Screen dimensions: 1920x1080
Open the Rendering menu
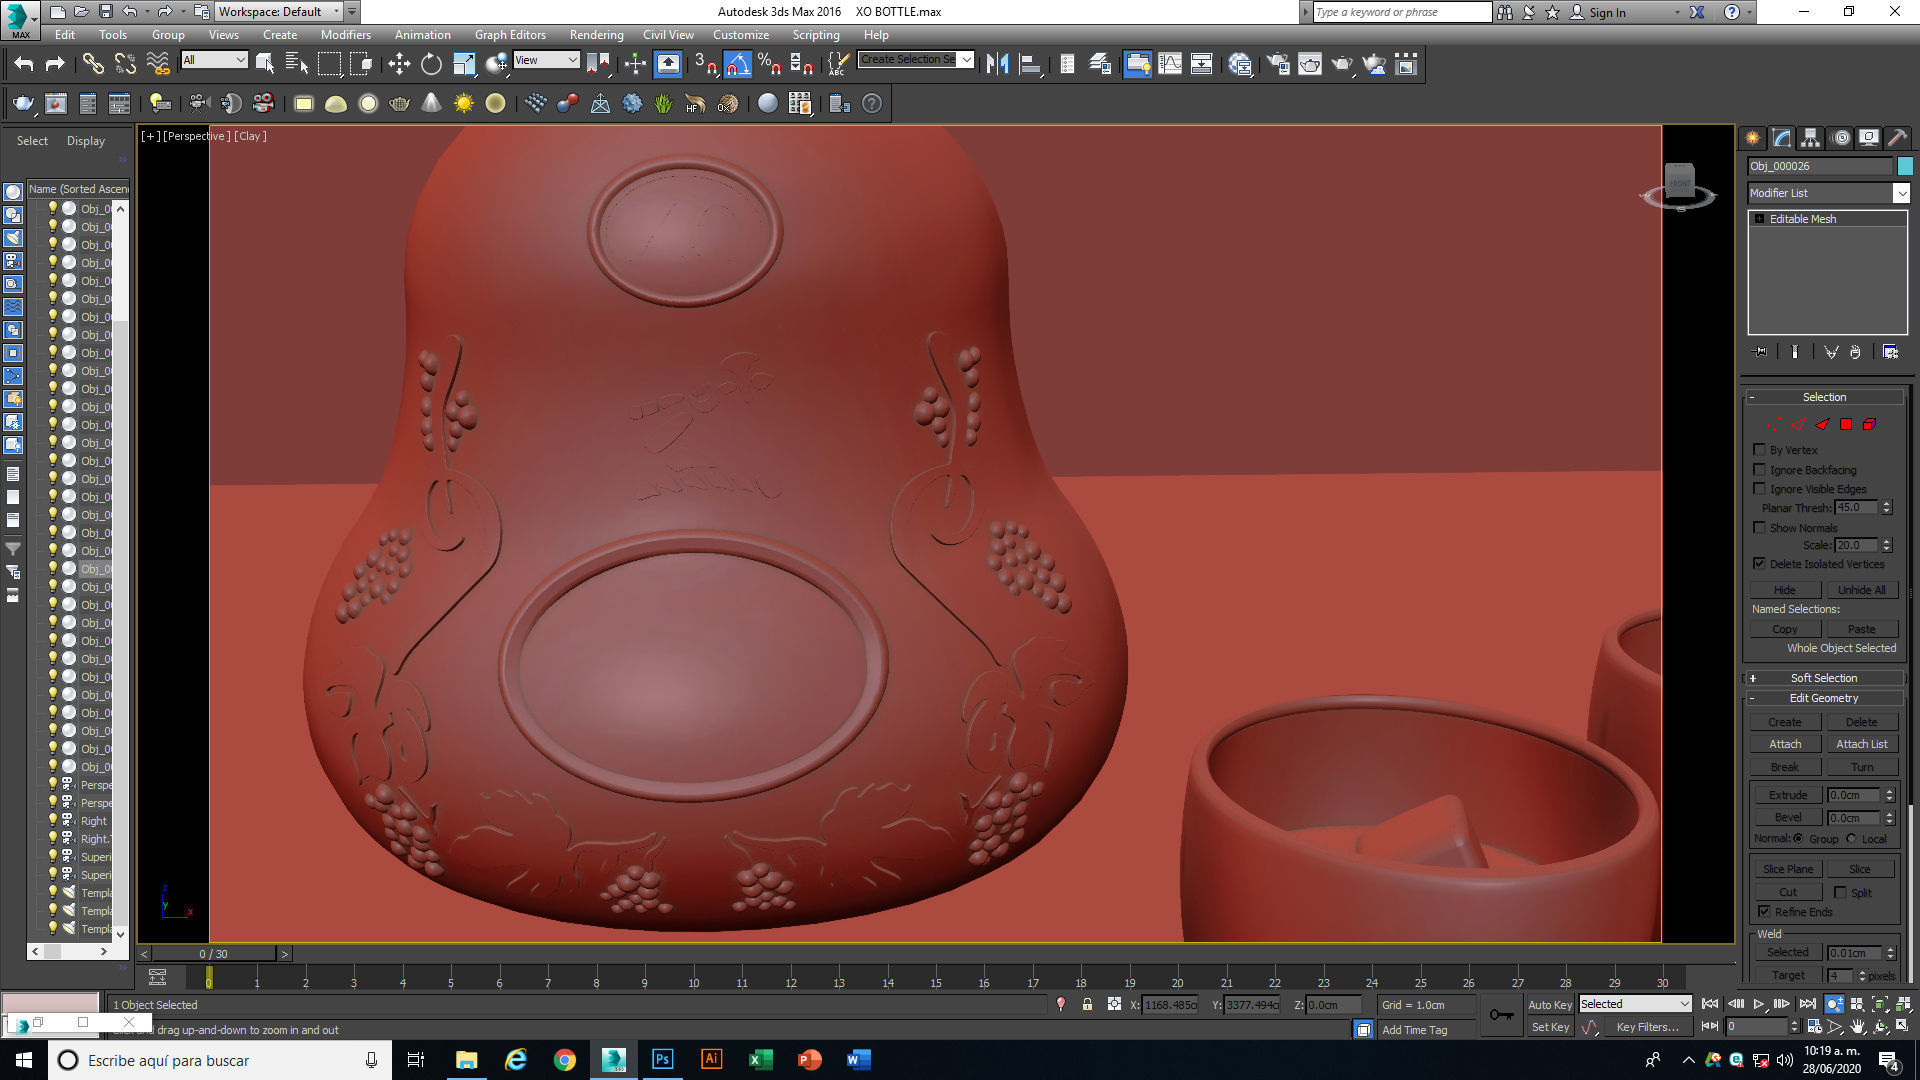[596, 35]
